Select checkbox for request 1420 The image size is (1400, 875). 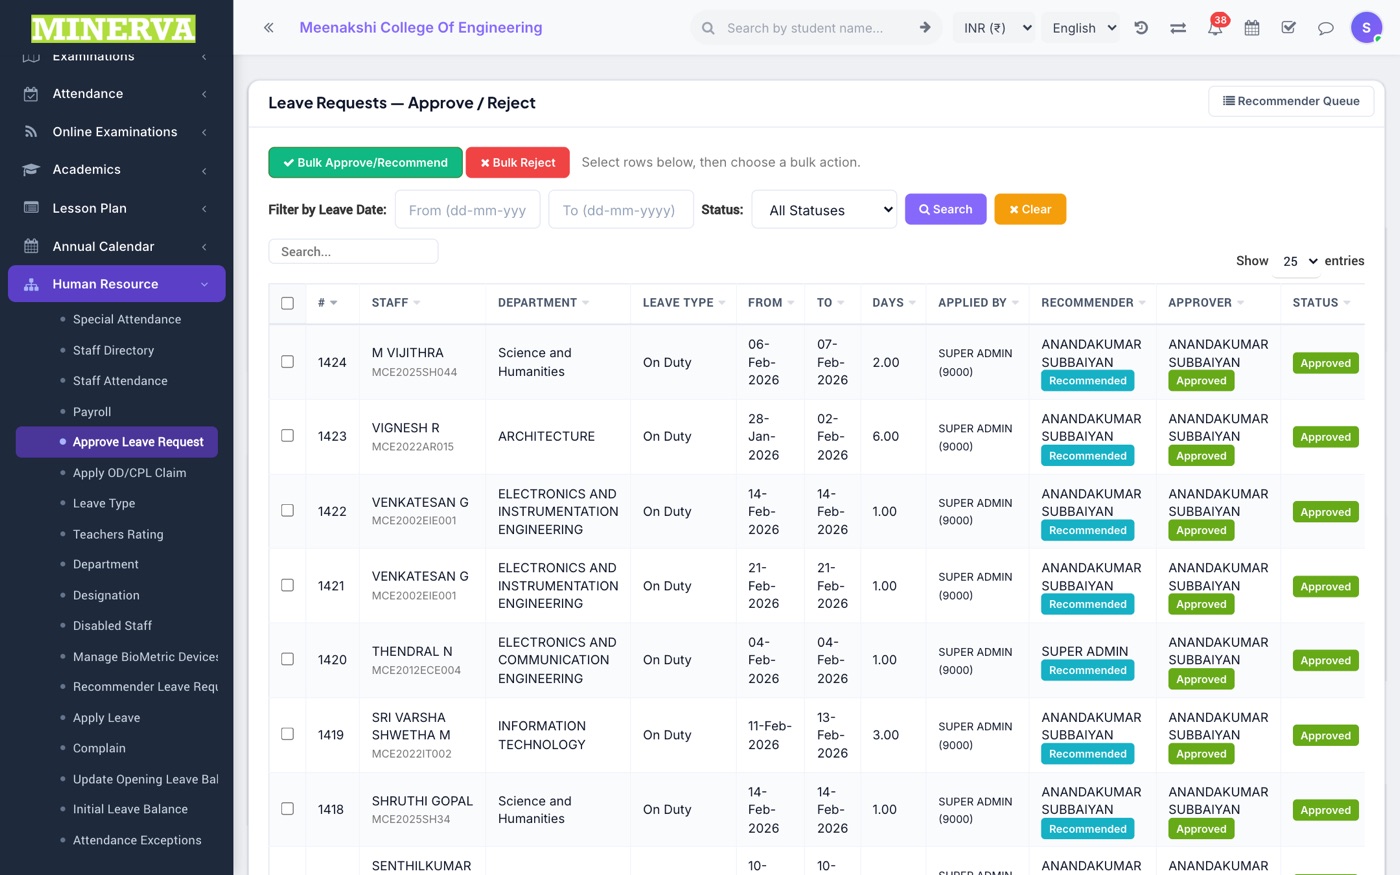click(287, 660)
